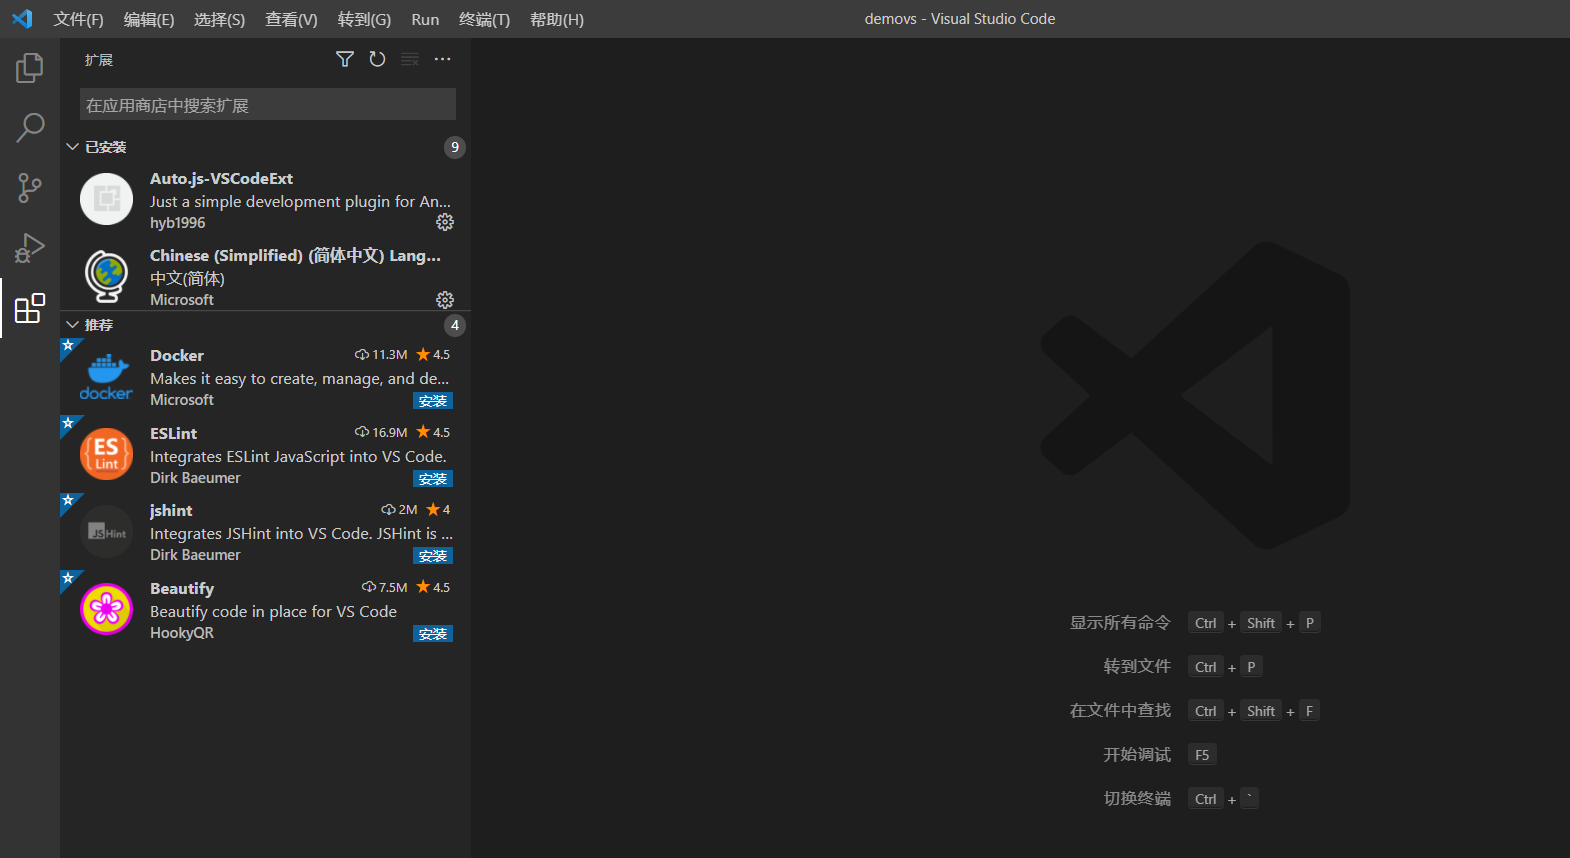Viewport: 1570px width, 858px height.
Task: Open the 选择(S) menu
Action: pos(219,19)
